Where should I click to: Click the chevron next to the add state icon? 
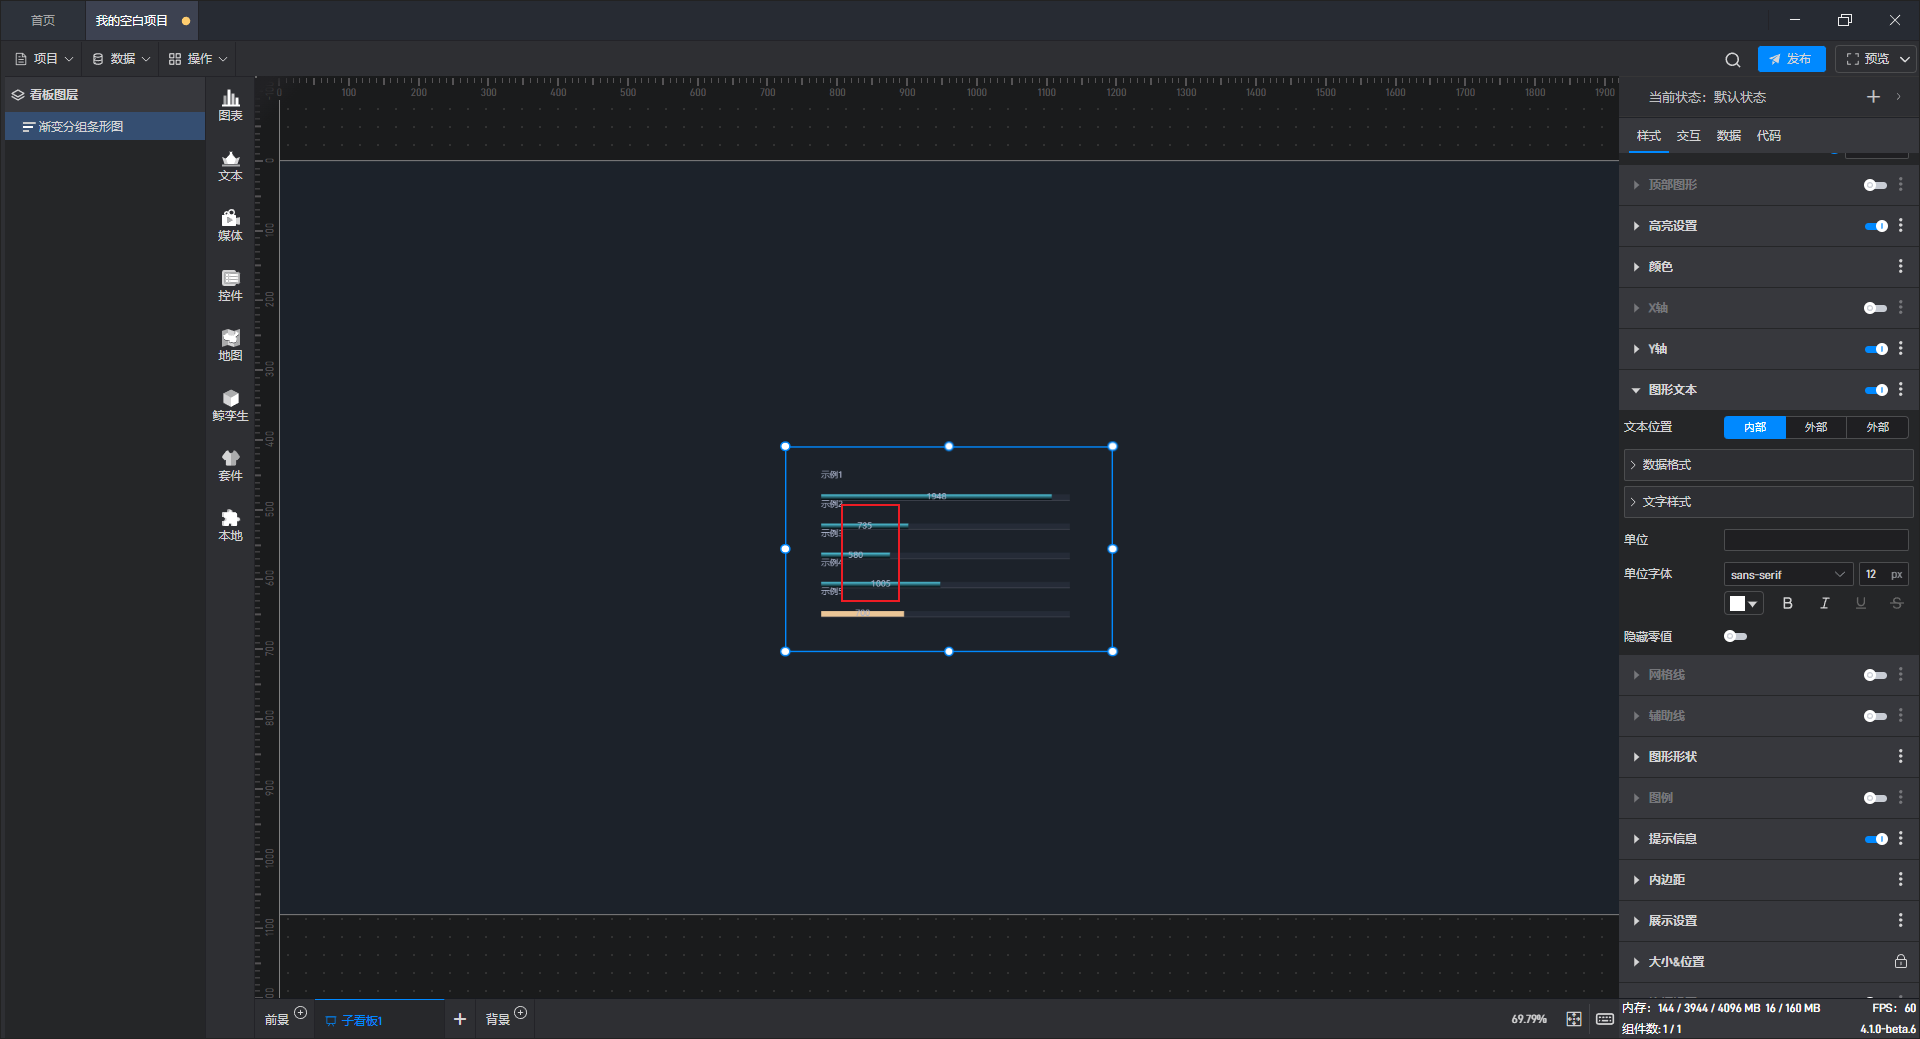1899,97
